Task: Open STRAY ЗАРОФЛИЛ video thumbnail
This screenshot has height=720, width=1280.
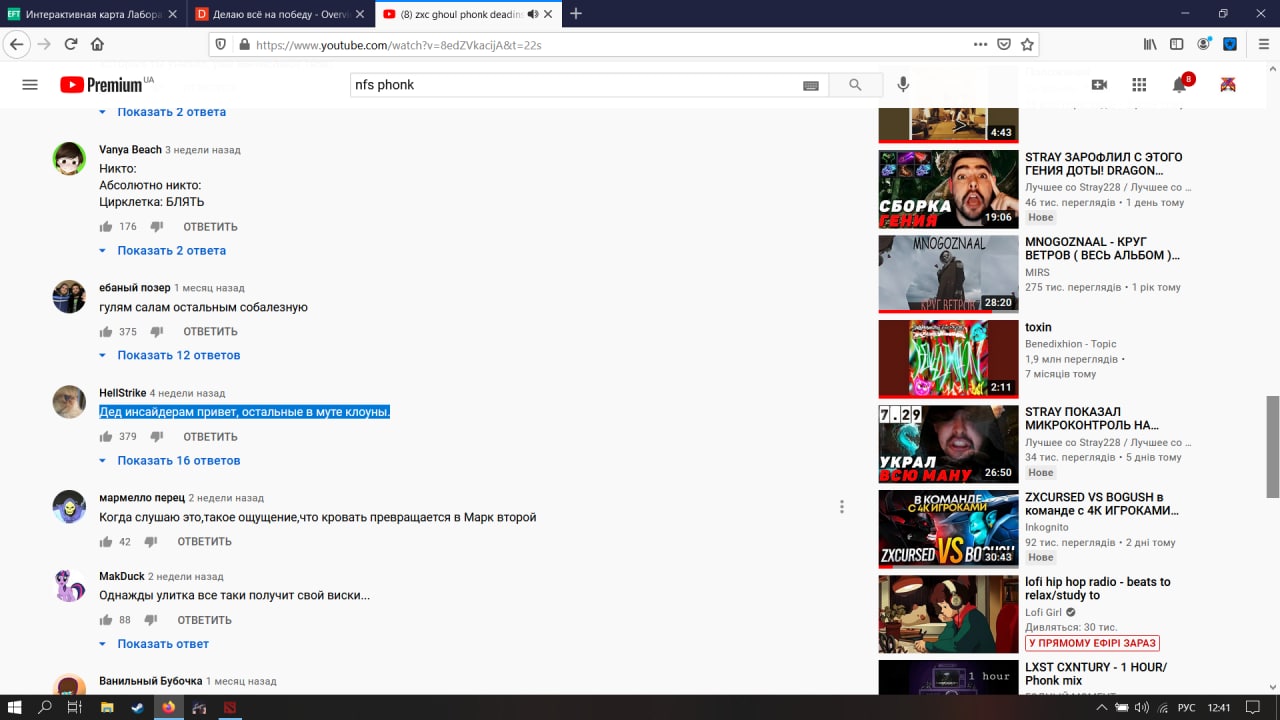Action: tap(948, 189)
